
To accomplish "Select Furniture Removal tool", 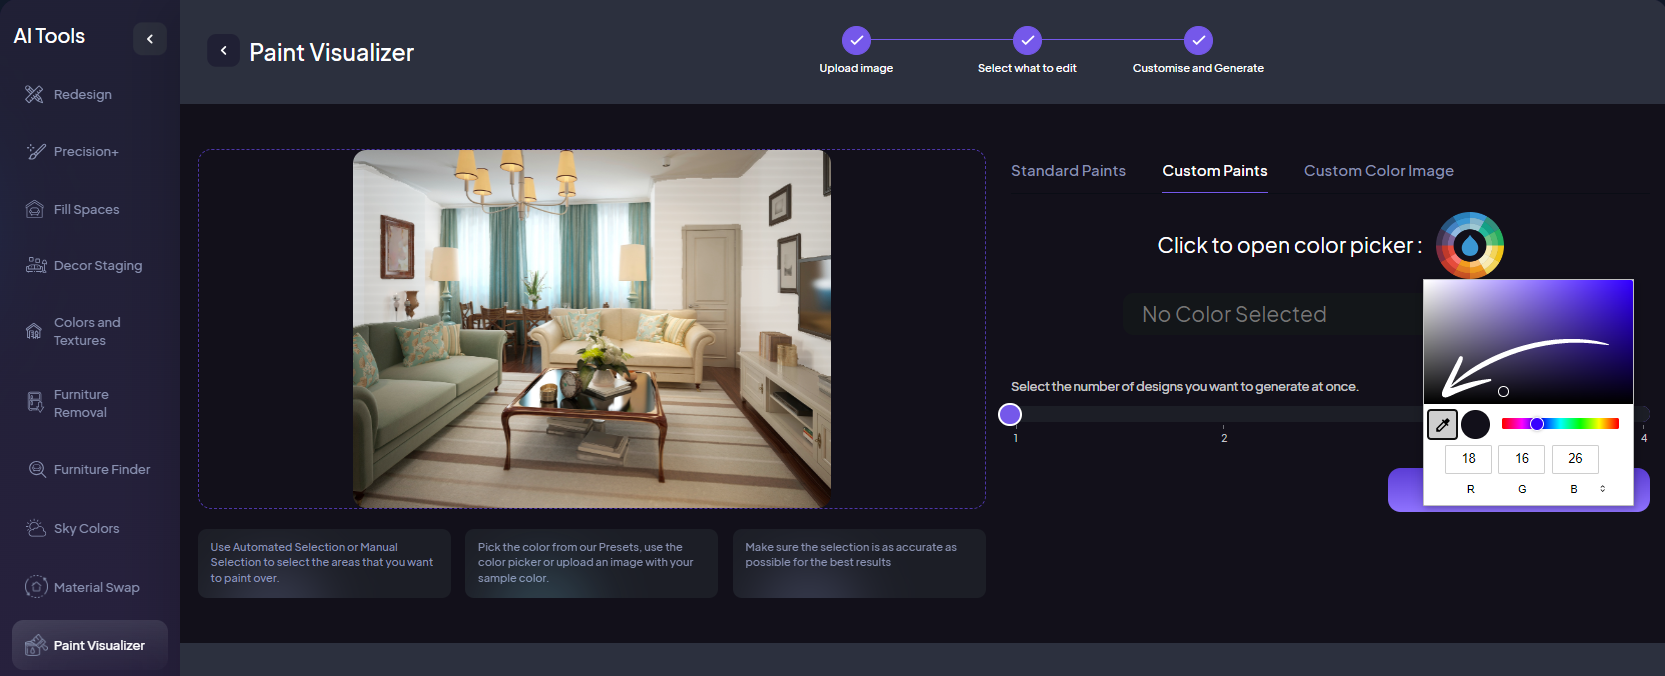I will 80,403.
